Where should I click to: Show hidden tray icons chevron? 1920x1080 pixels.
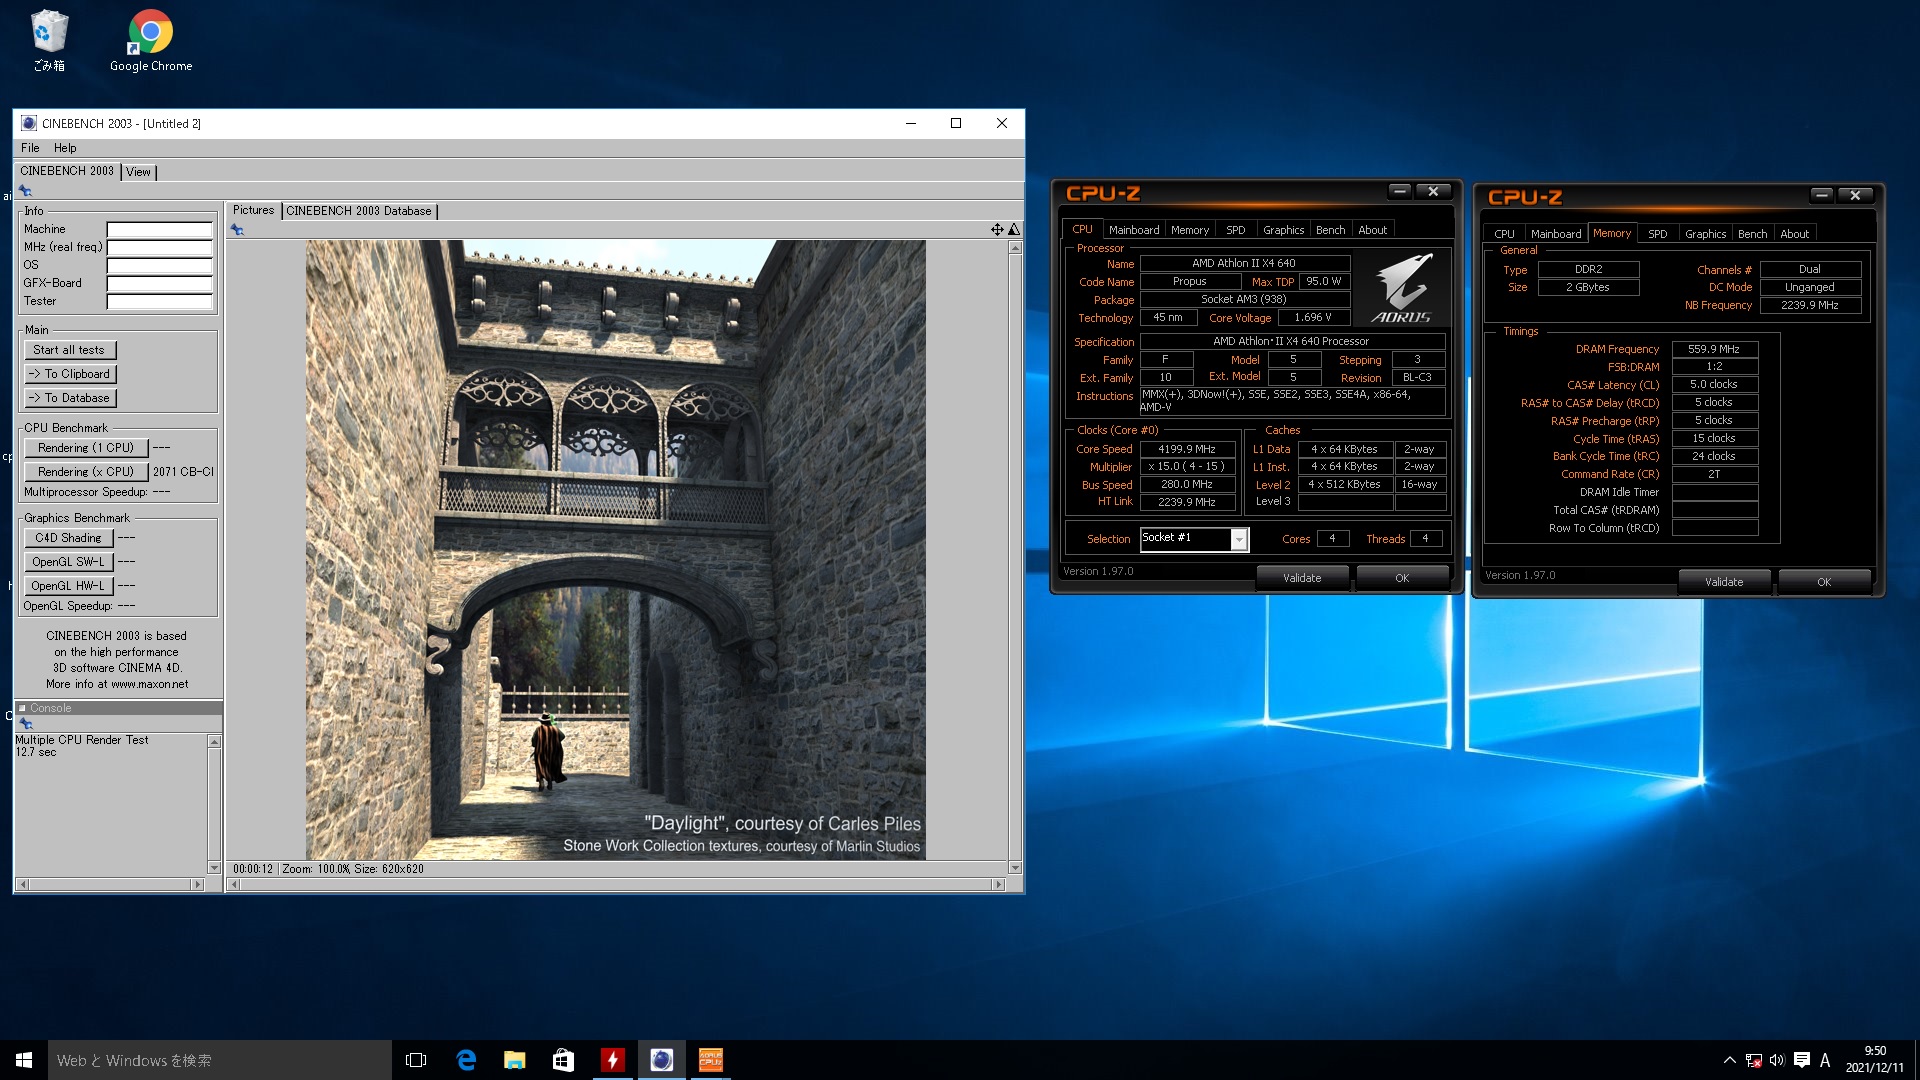[x=1729, y=1060]
